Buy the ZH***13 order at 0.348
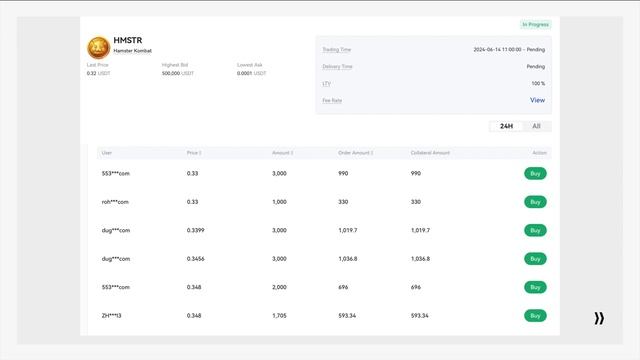This screenshot has width=640, height=360. click(535, 316)
